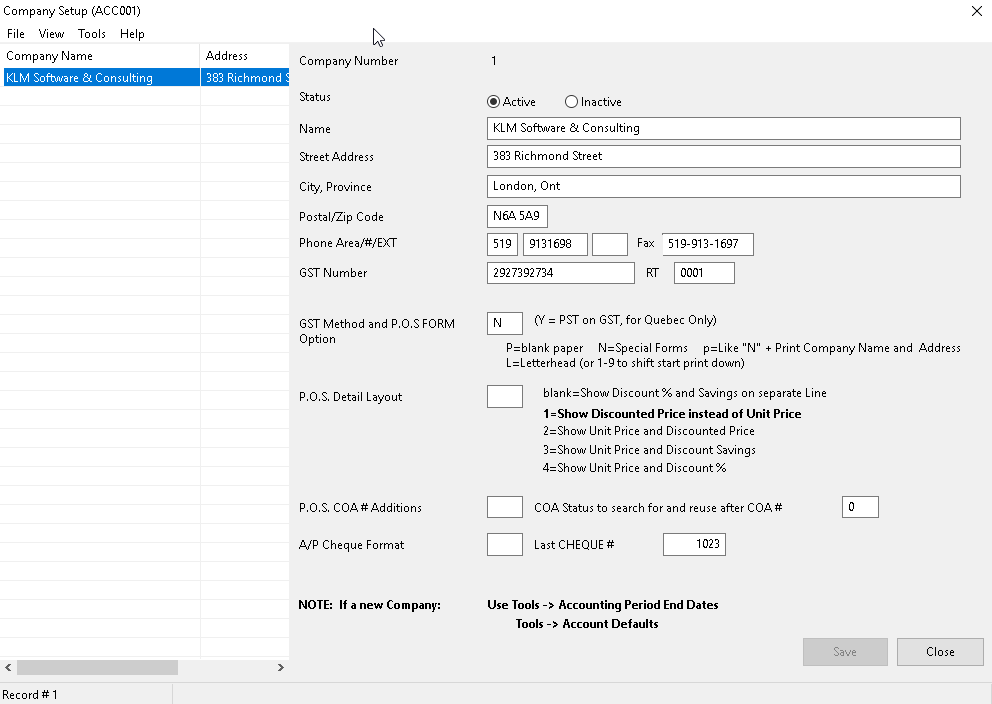Screen dimensions: 992x704
Task: Click the COA Status reuse field
Action: coord(860,507)
